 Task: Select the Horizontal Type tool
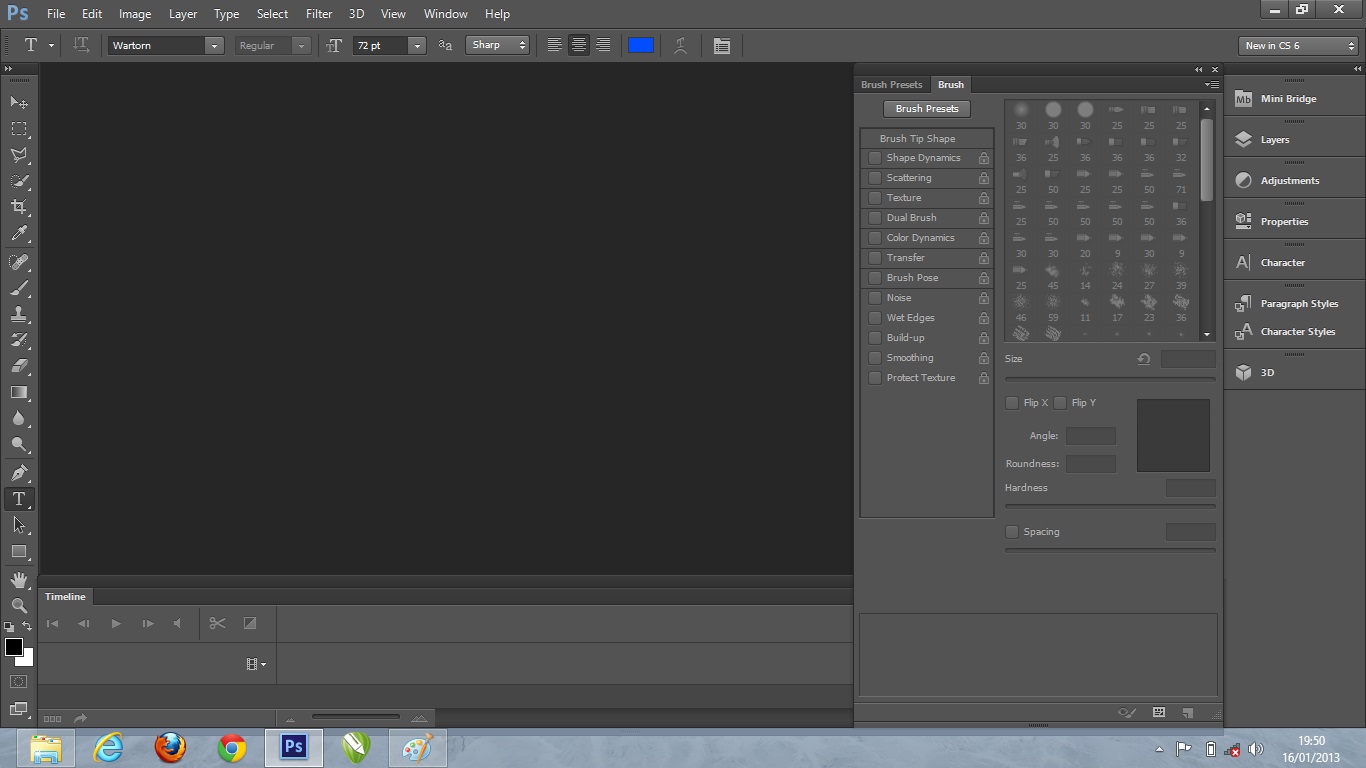19,499
